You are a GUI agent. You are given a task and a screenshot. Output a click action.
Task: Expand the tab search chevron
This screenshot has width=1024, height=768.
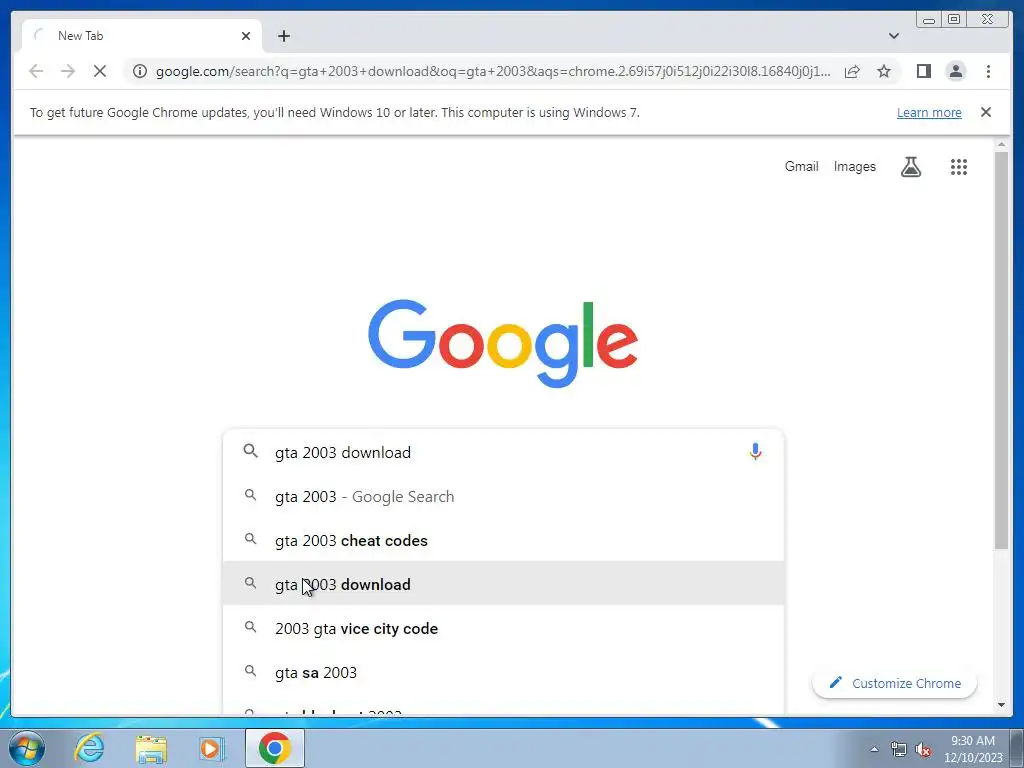tap(893, 36)
